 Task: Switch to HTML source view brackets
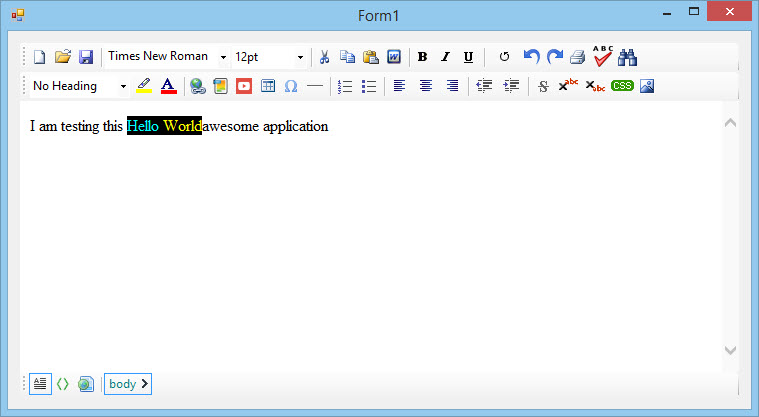[63, 384]
